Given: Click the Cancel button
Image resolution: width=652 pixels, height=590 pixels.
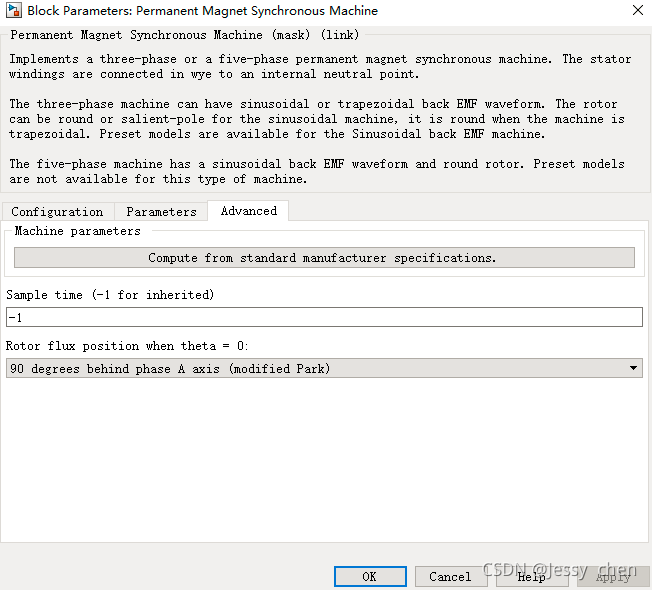Looking at the screenshot, I should coord(450,577).
